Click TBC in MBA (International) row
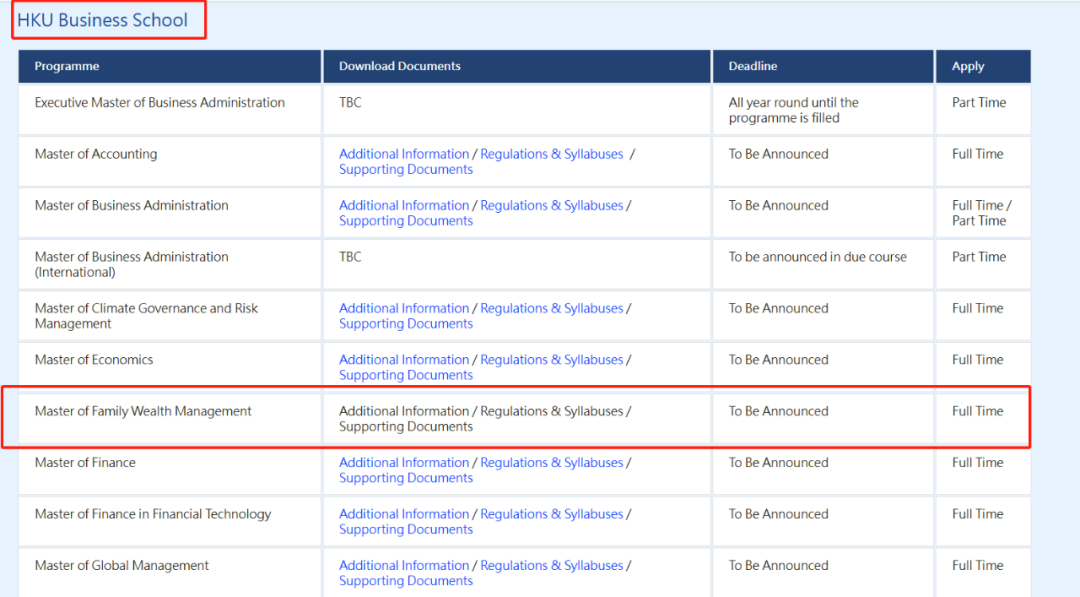 [350, 257]
